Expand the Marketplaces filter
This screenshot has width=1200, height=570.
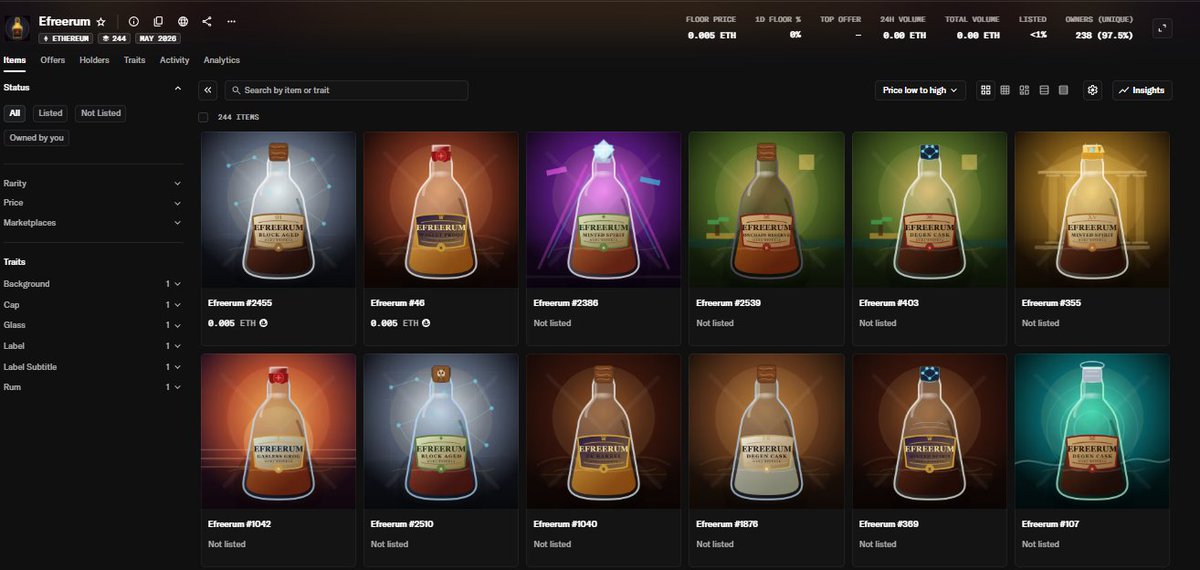tap(93, 223)
